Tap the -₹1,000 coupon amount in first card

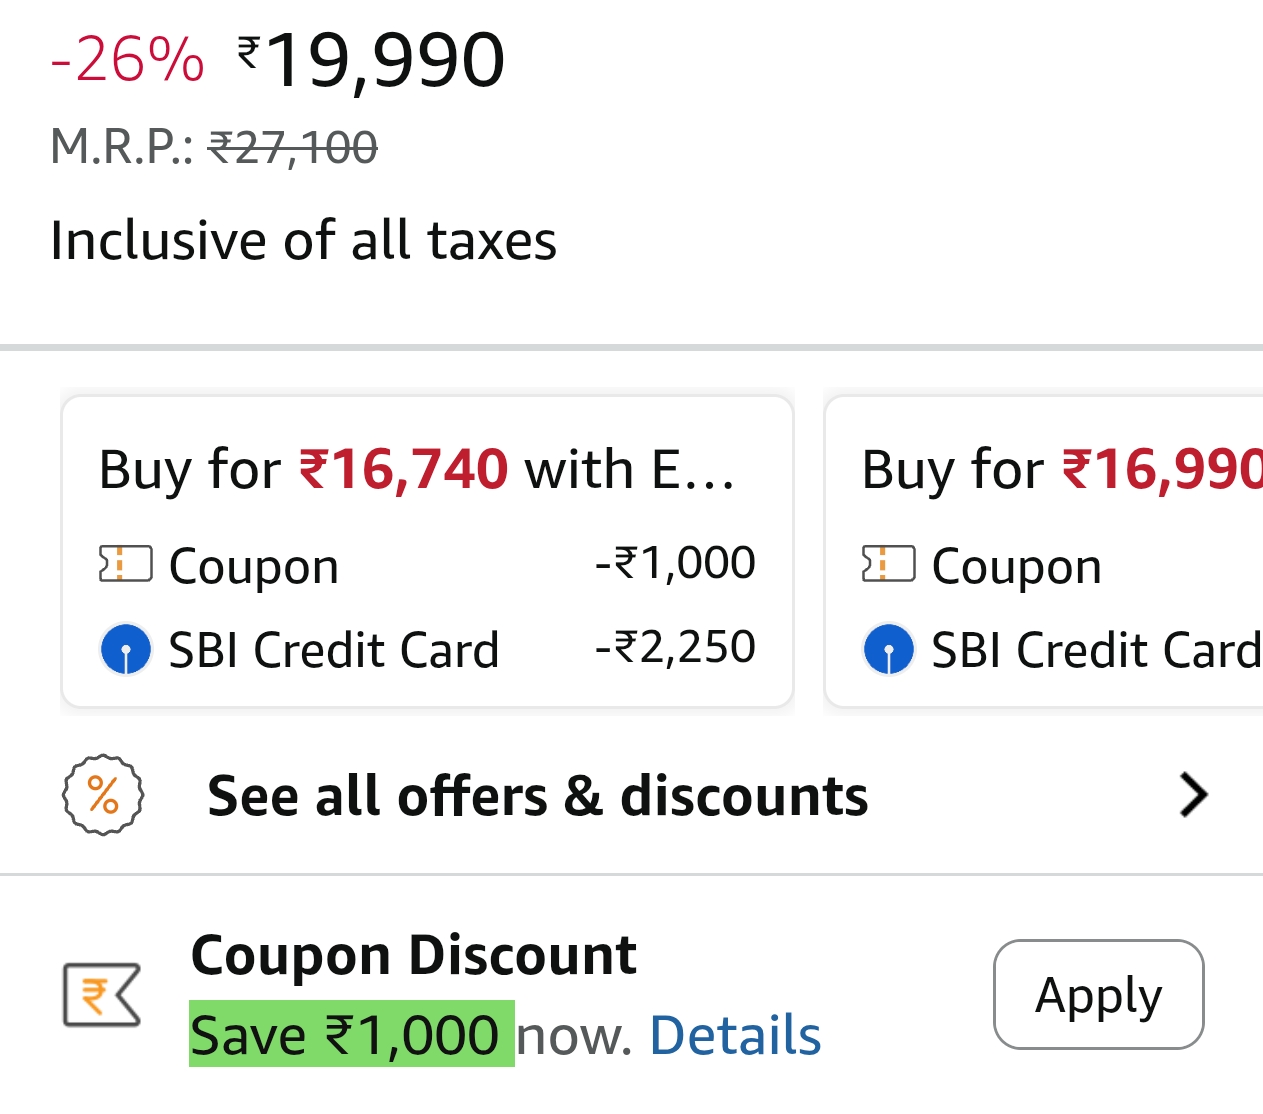(x=675, y=563)
